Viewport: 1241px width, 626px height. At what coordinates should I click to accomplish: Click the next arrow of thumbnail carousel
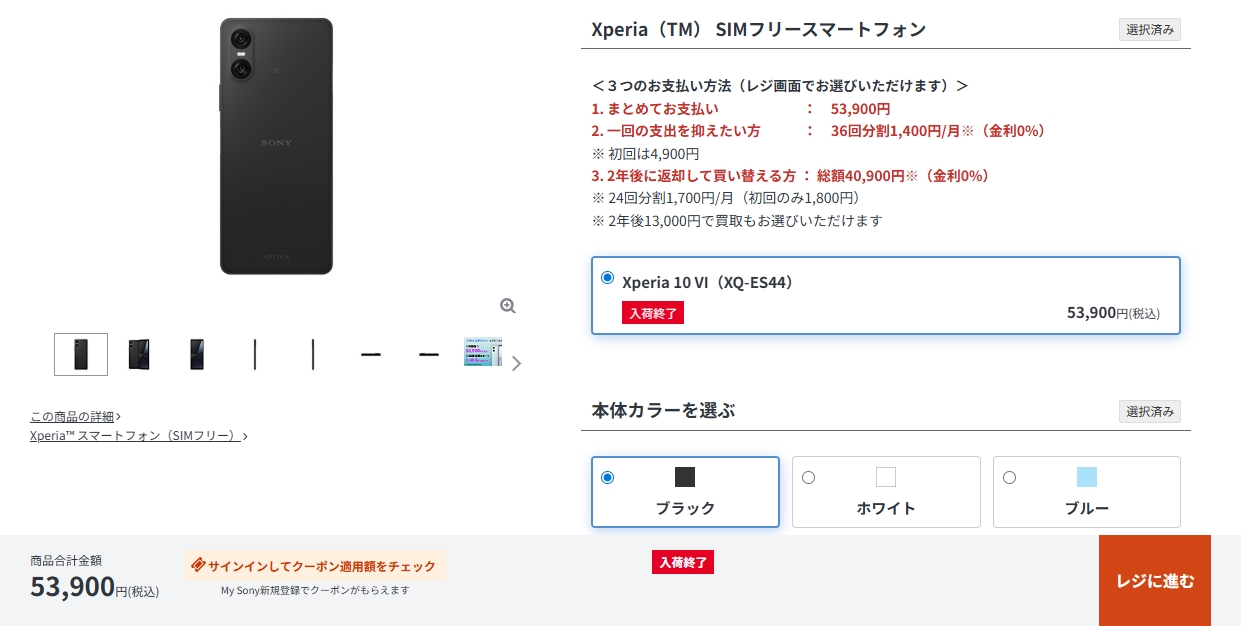516,363
